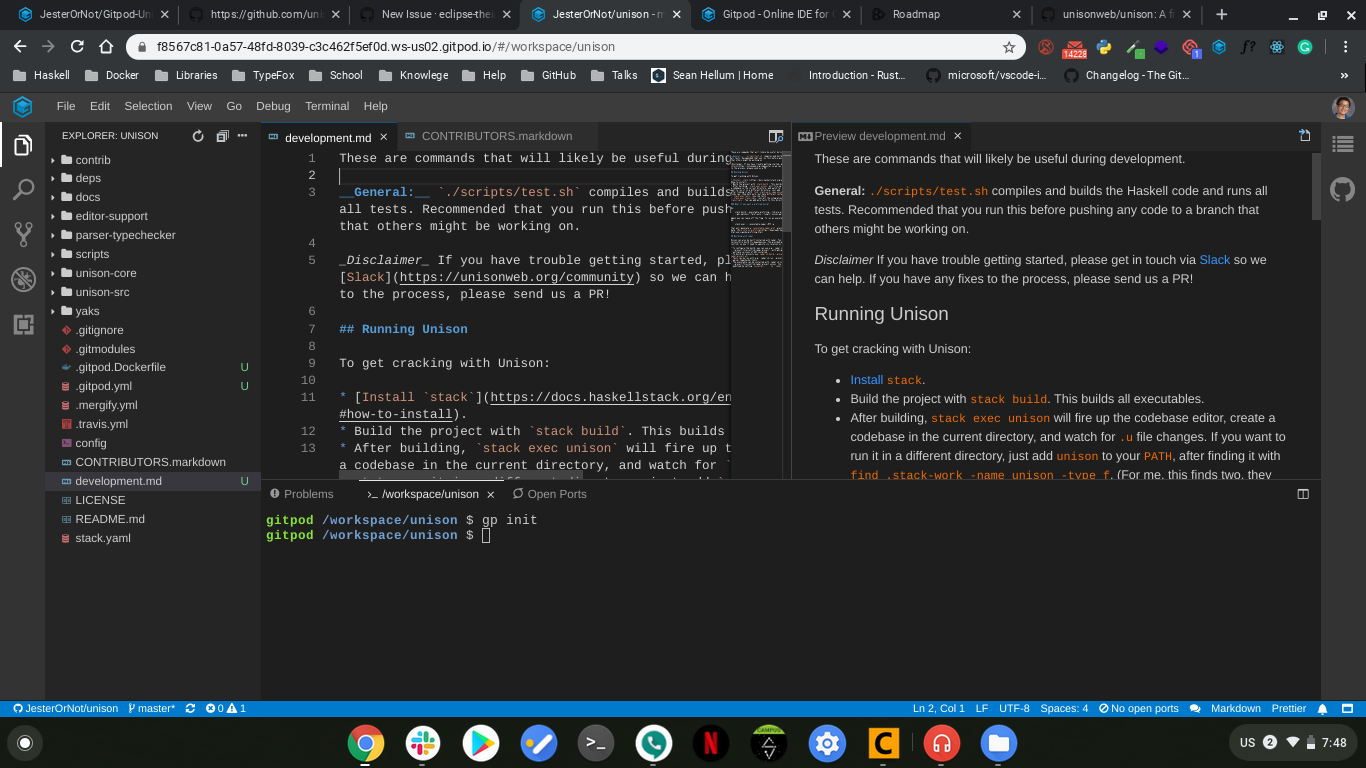This screenshot has width=1366, height=768.
Task: Open the Netflix app in the shelf
Action: (x=710, y=743)
